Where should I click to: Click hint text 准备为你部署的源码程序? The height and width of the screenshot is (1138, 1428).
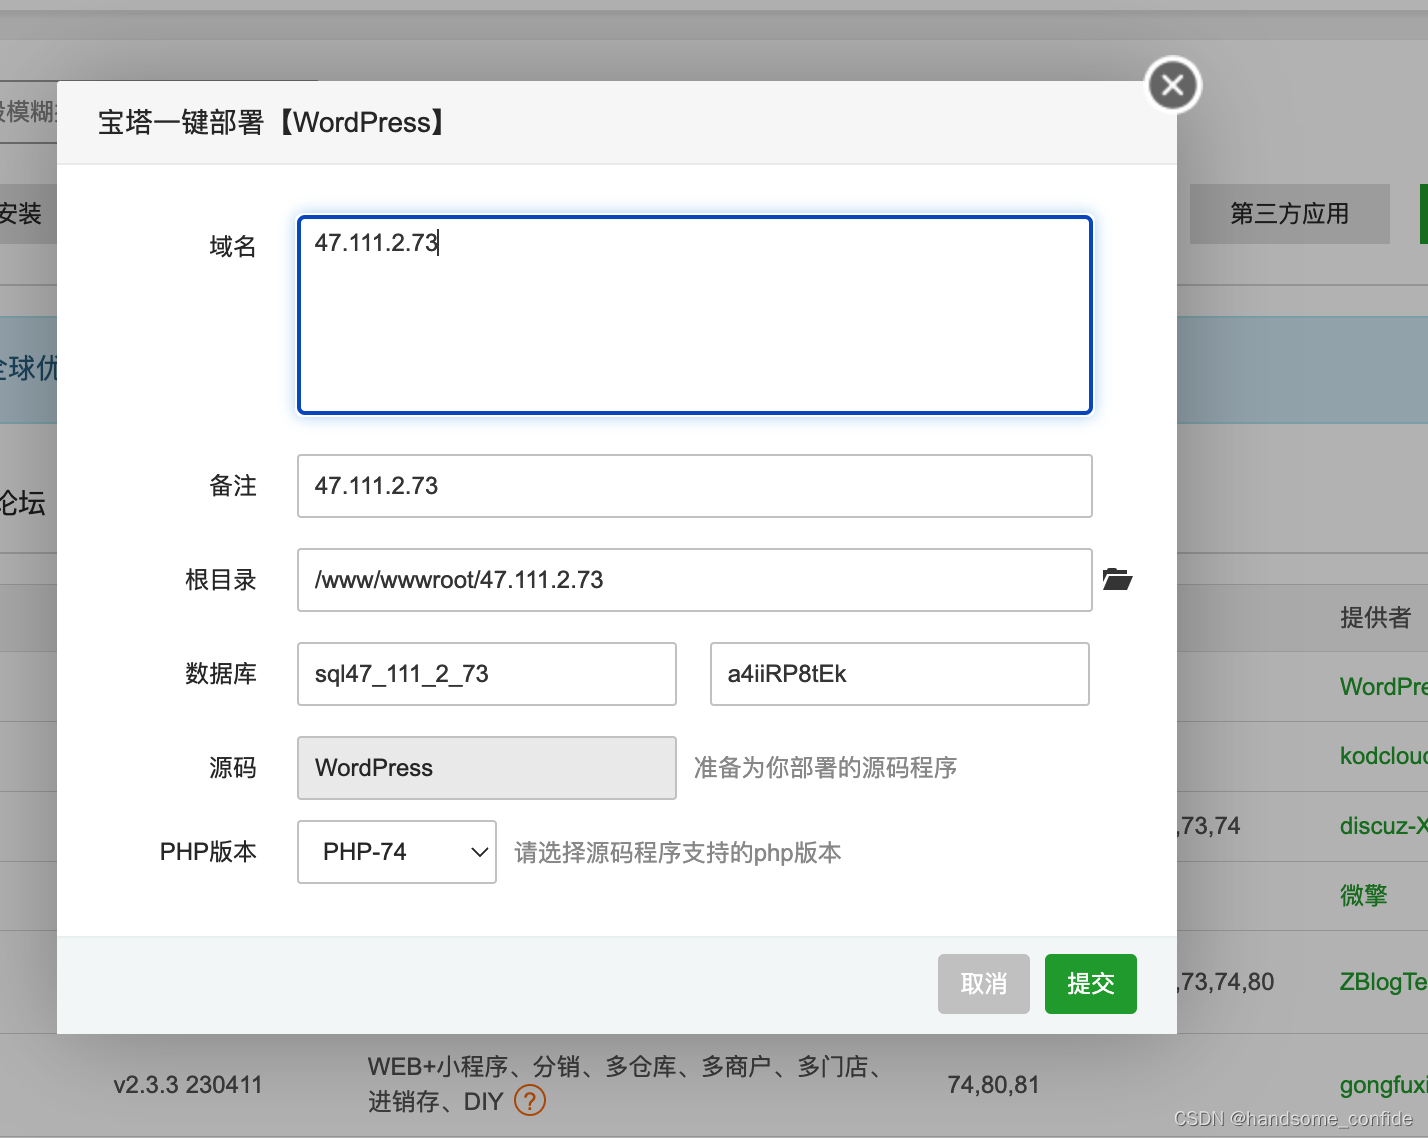pyautogui.click(x=826, y=768)
